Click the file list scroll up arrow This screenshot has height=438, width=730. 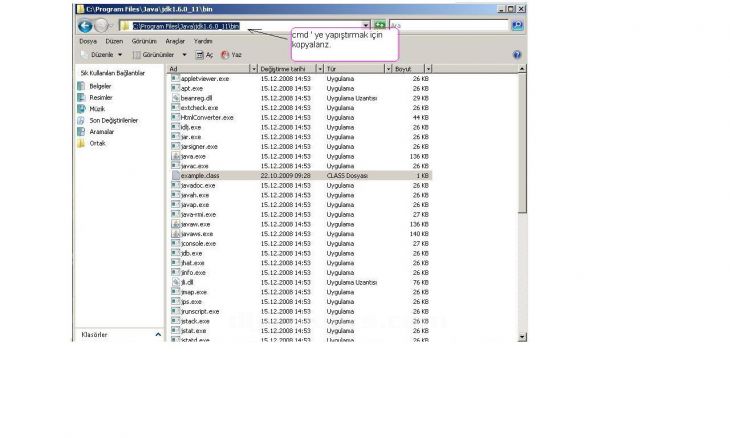click(522, 69)
